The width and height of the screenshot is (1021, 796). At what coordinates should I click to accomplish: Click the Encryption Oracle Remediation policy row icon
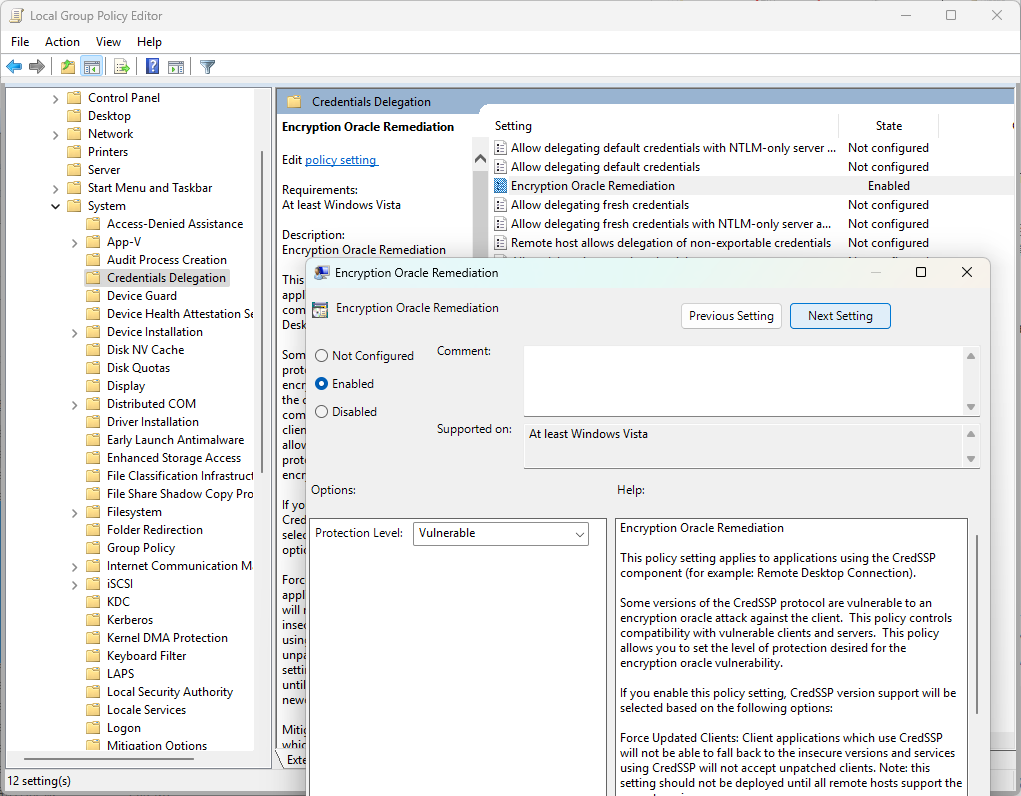click(500, 186)
